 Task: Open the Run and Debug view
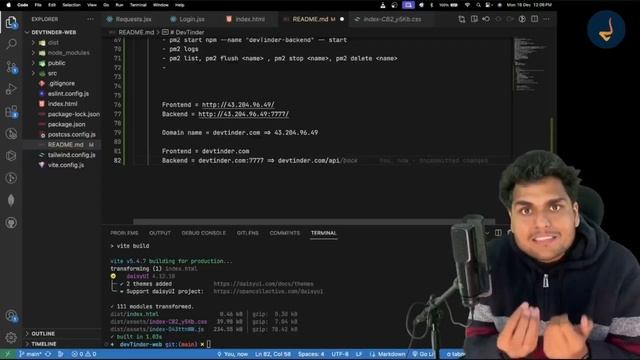tap(11, 89)
